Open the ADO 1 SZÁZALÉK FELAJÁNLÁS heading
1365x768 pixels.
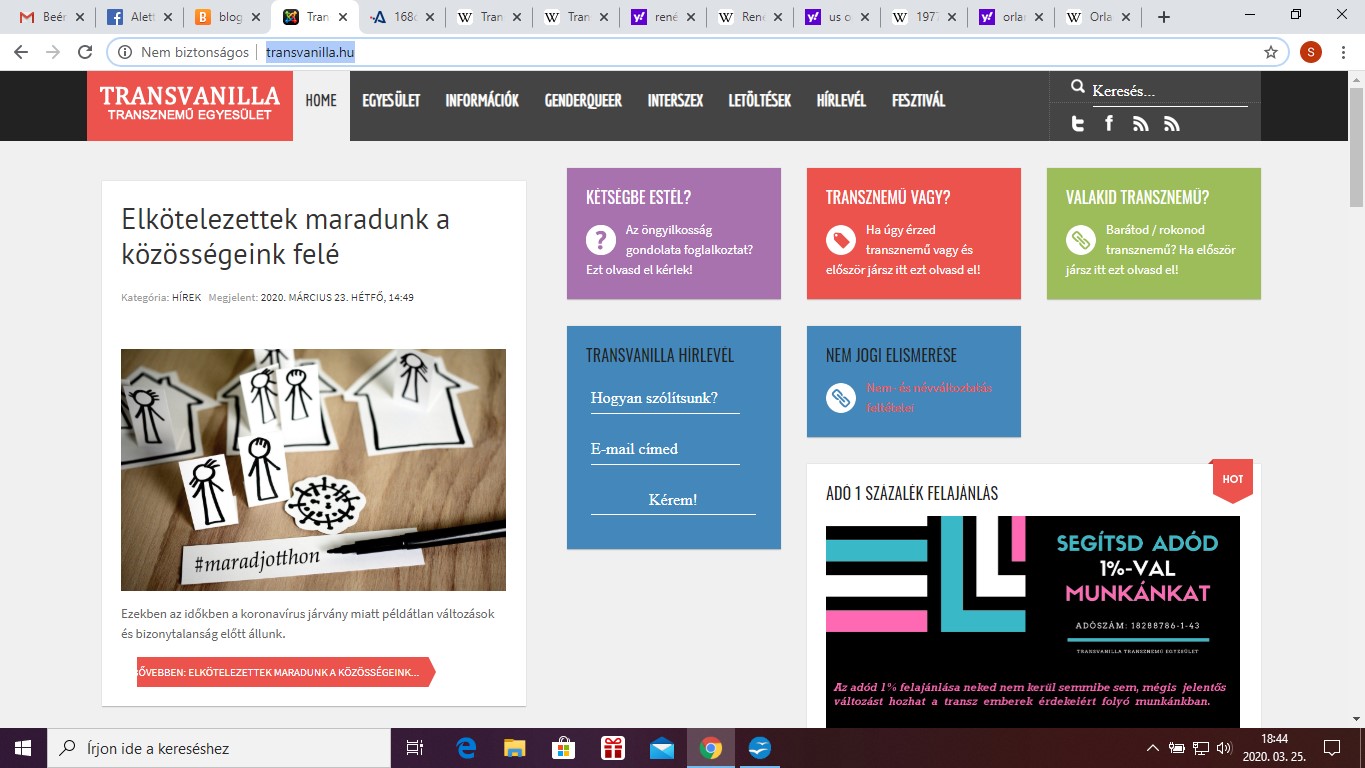912,494
